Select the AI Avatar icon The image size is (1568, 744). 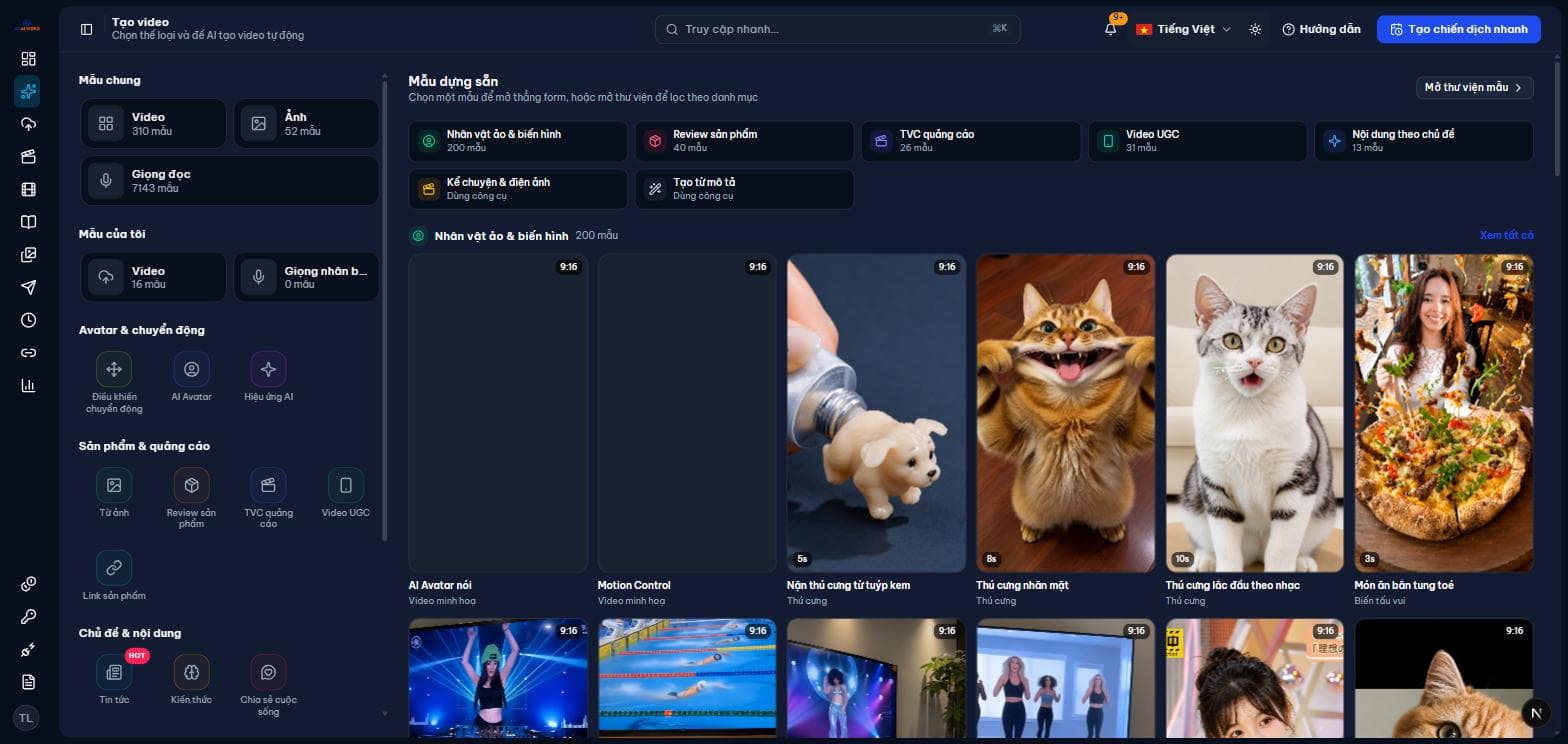coord(191,369)
